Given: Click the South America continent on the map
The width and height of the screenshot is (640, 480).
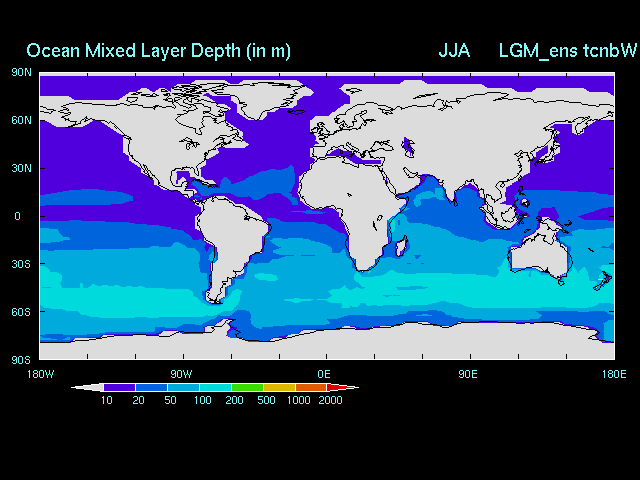Looking at the screenshot, I should coord(235,240).
